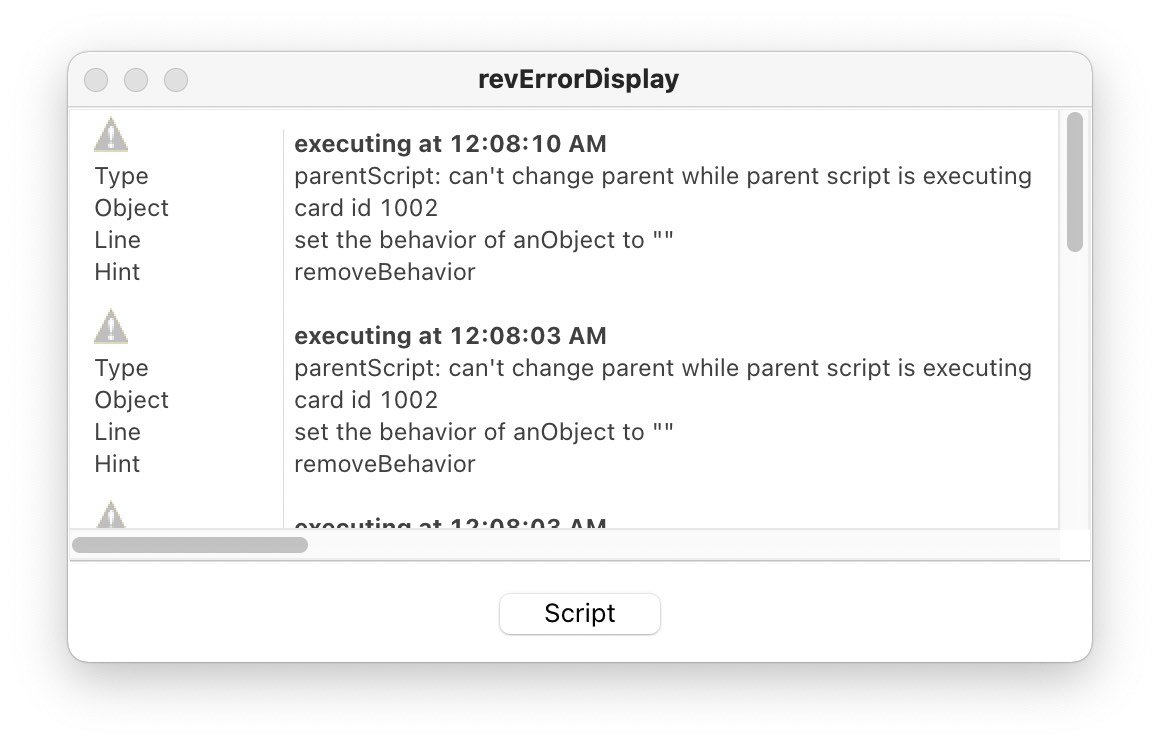The image size is (1160, 746).
Task: Click the removeBehavior hint of the 12:08:10 error
Action: (384, 272)
